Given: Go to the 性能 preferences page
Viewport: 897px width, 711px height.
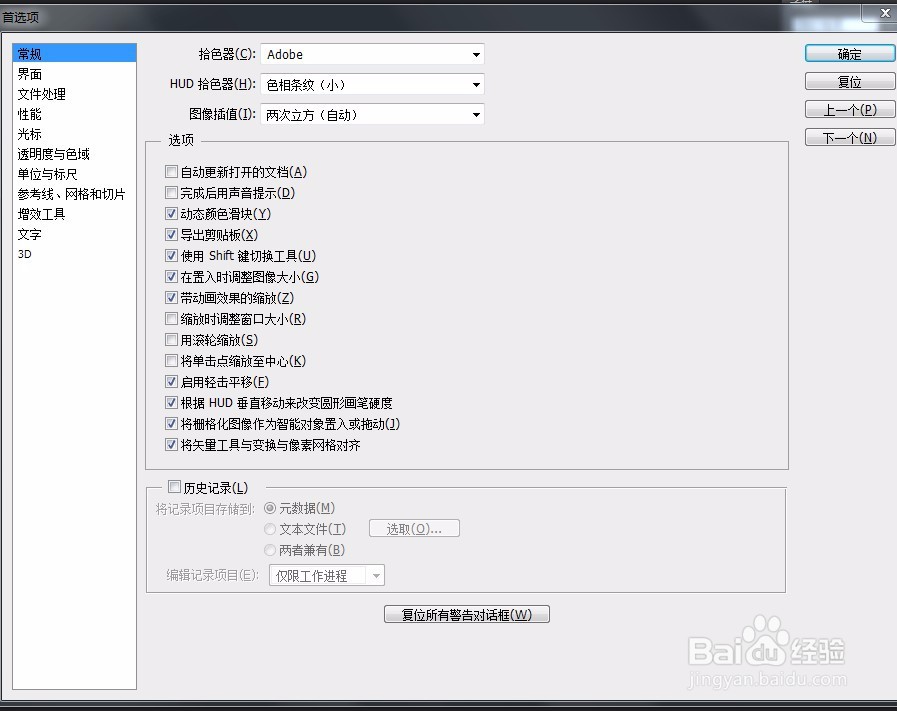Looking at the screenshot, I should point(74,114).
